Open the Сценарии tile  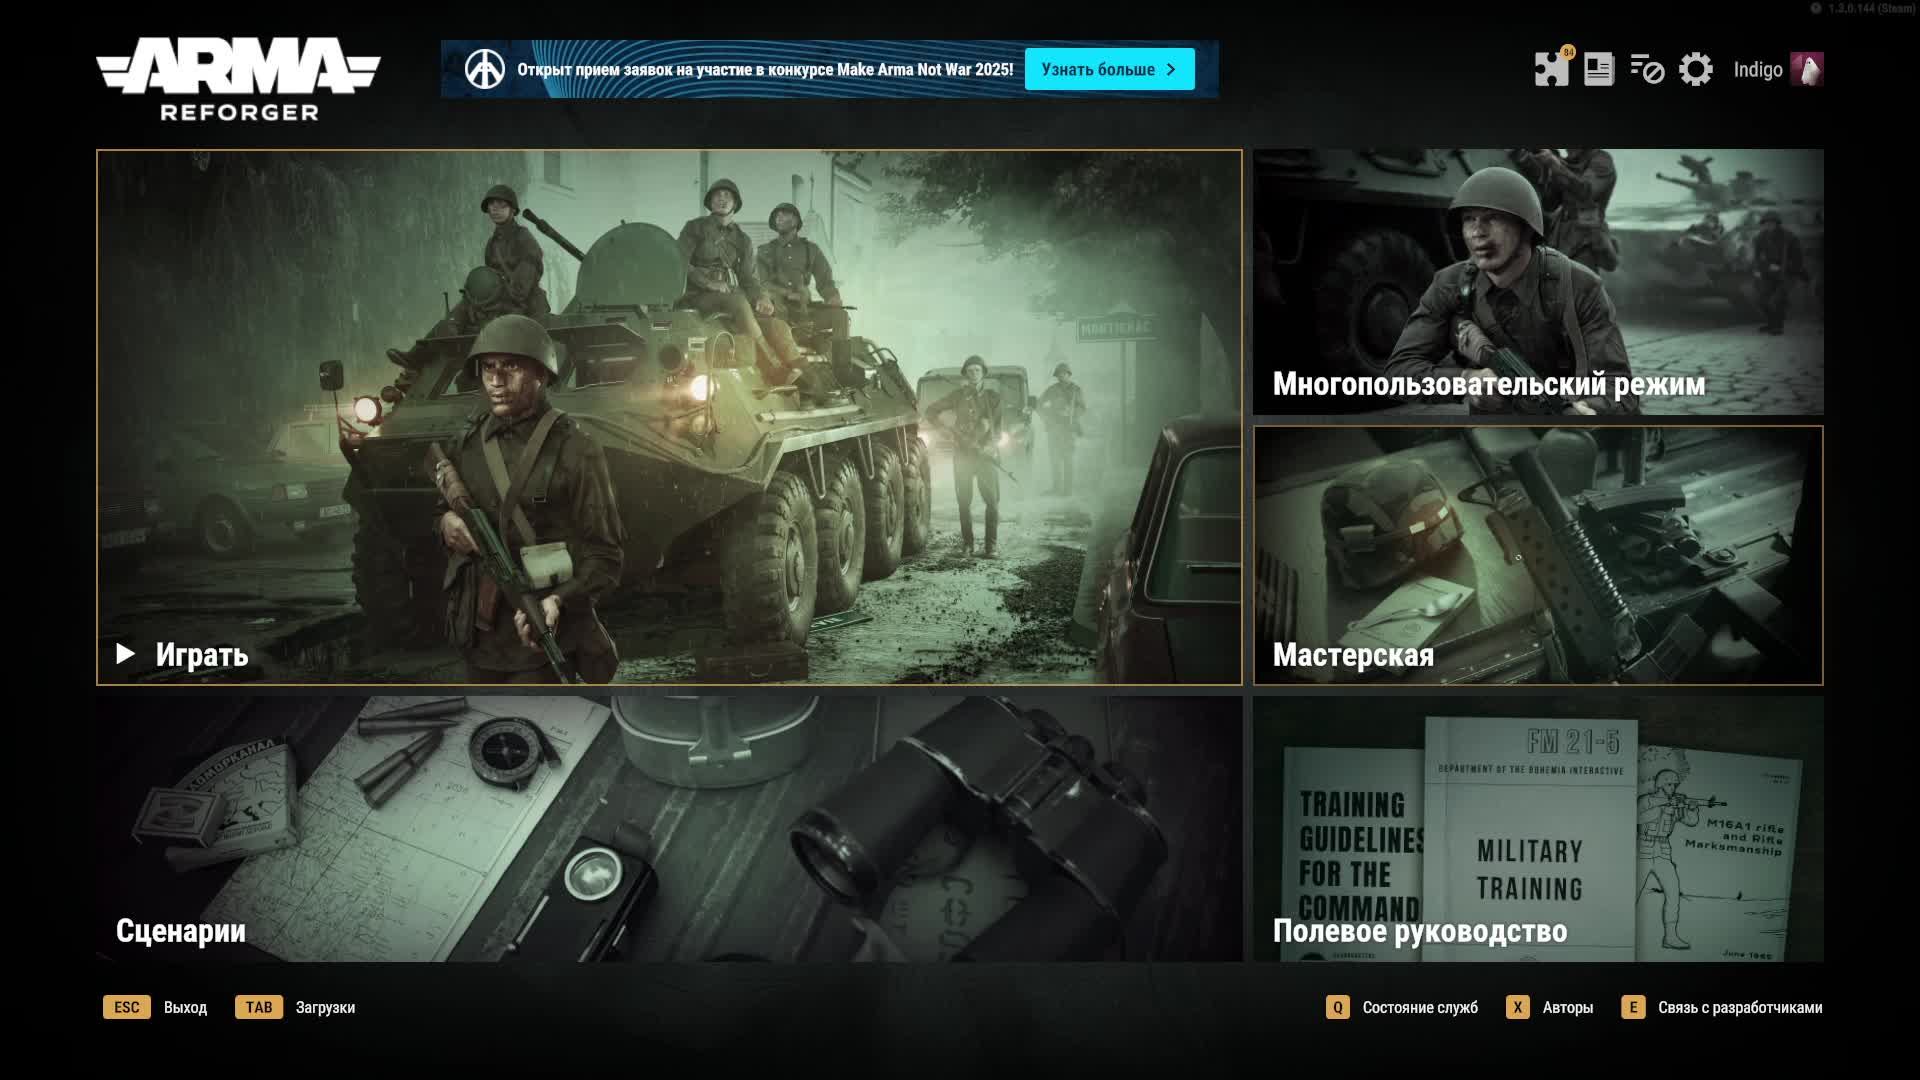point(669,829)
